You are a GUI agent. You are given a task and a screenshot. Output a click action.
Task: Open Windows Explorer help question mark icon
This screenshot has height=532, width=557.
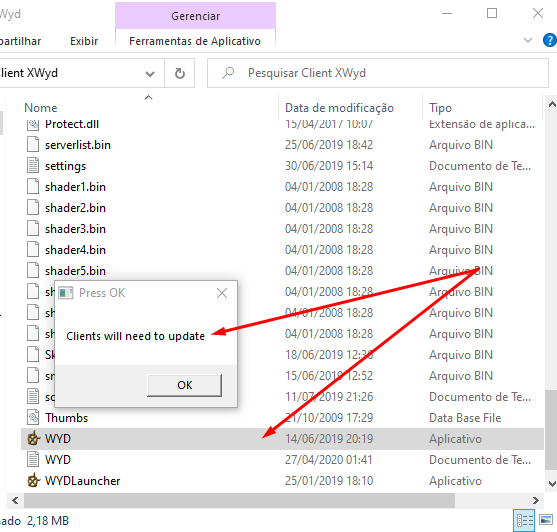(549, 40)
